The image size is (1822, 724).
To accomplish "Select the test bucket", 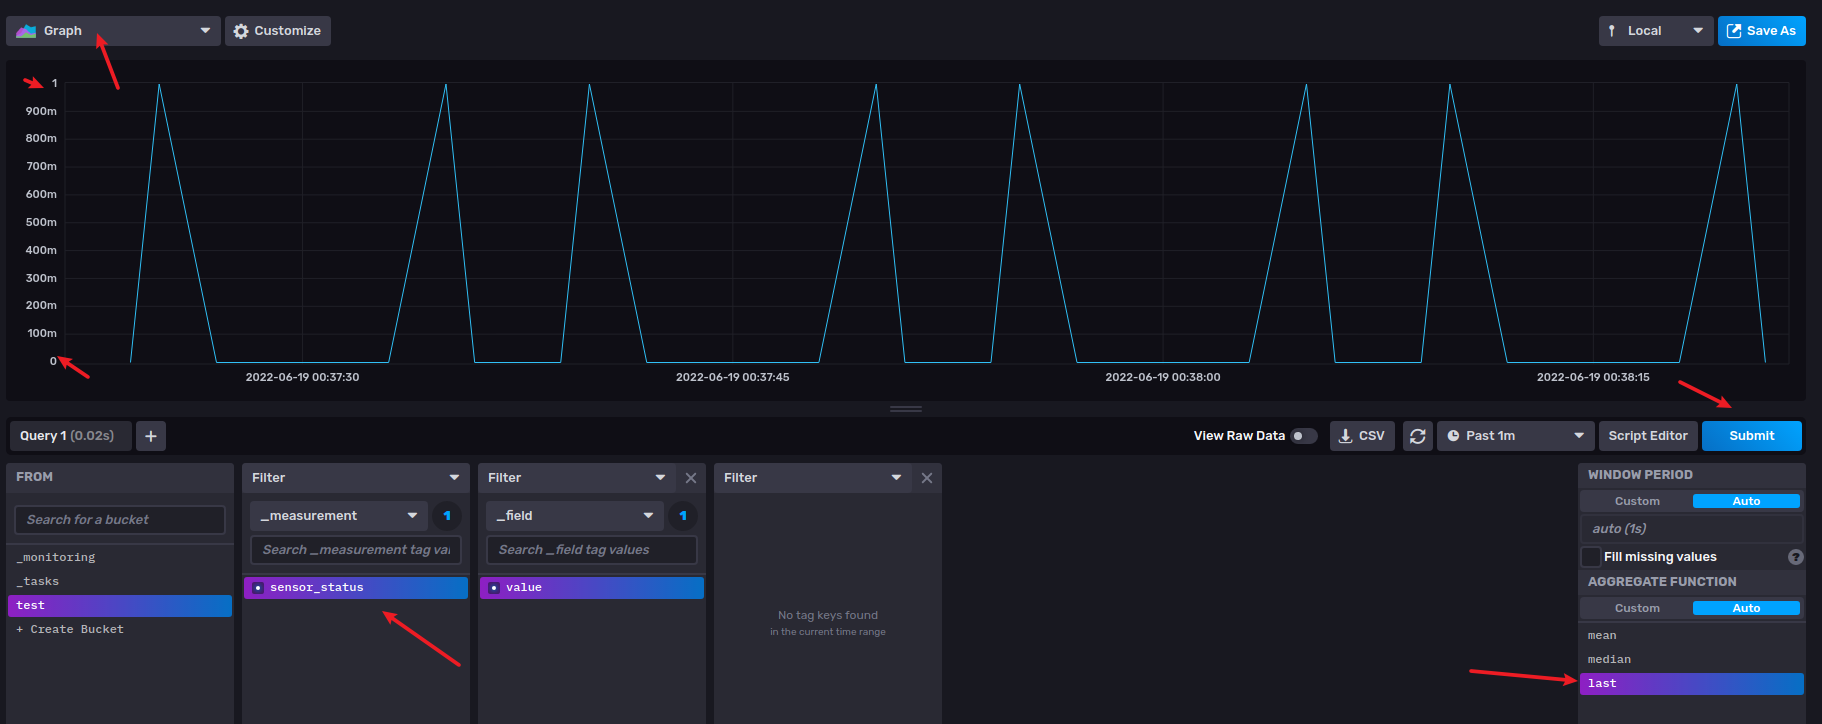I will click(120, 606).
